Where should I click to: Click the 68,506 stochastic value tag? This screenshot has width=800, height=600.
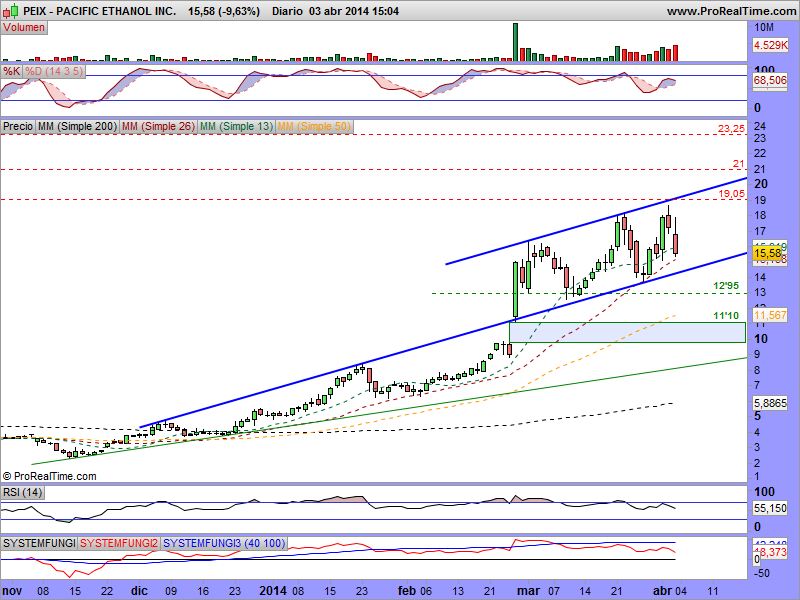pos(770,80)
